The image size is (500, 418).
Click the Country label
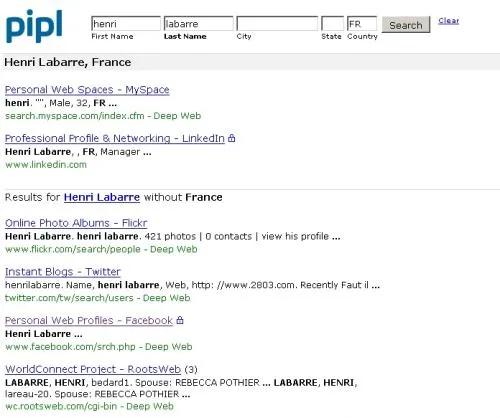[x=362, y=36]
